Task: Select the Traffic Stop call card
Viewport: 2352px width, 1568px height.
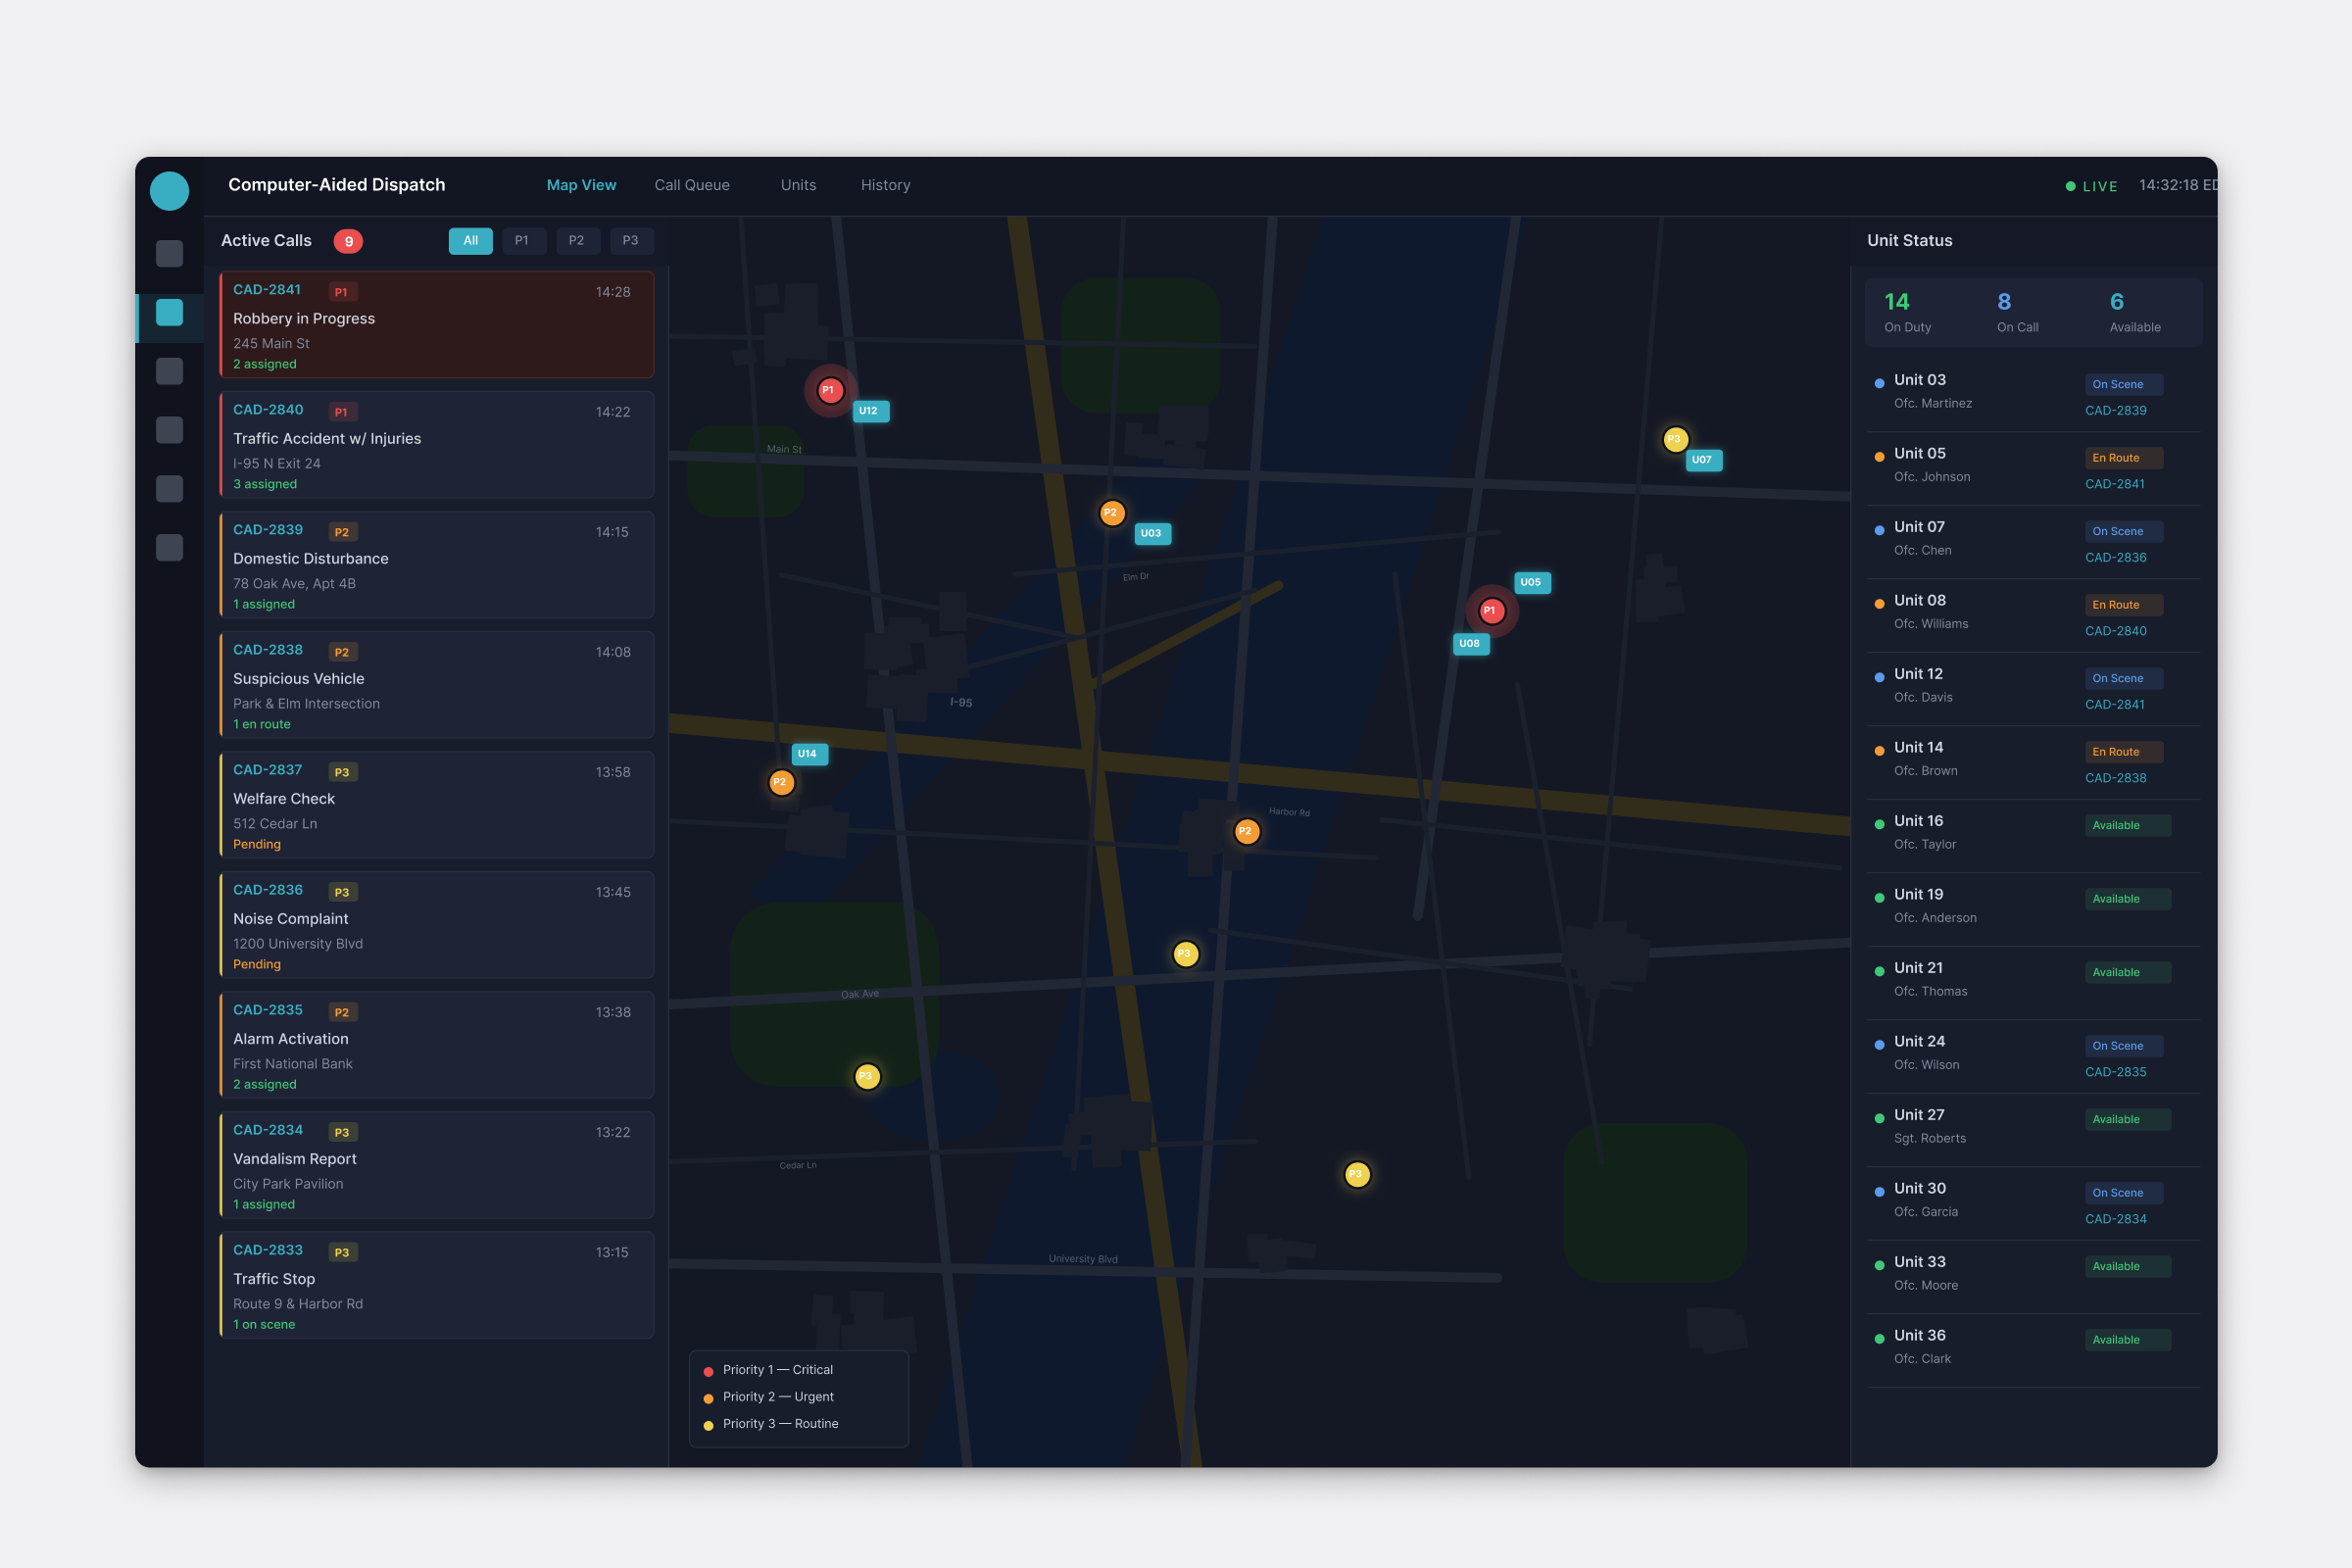Action: 437,1284
